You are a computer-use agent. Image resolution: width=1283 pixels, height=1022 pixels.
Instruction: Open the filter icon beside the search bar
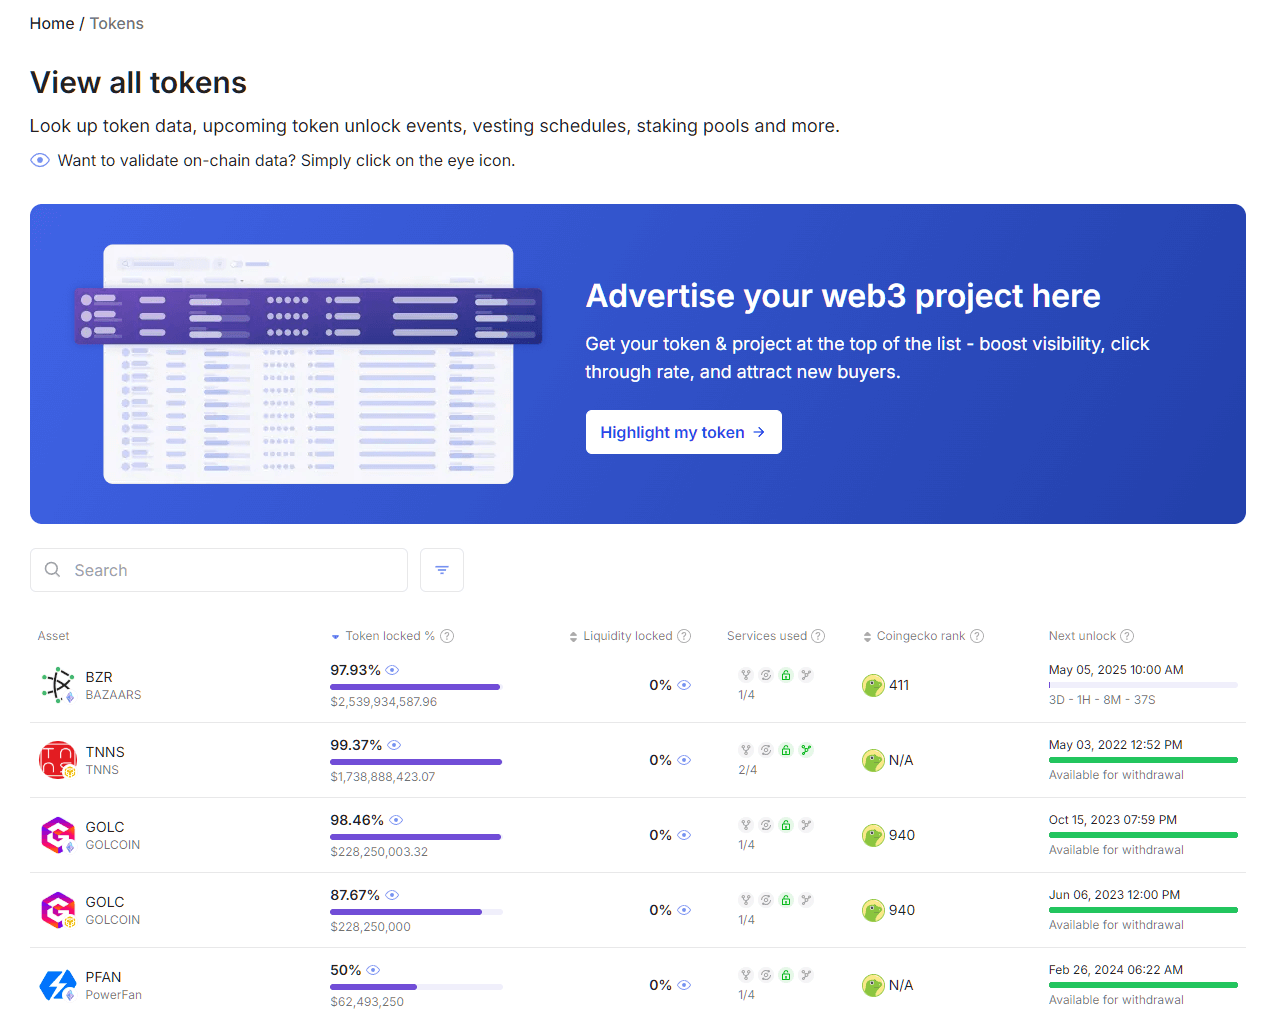(x=441, y=569)
